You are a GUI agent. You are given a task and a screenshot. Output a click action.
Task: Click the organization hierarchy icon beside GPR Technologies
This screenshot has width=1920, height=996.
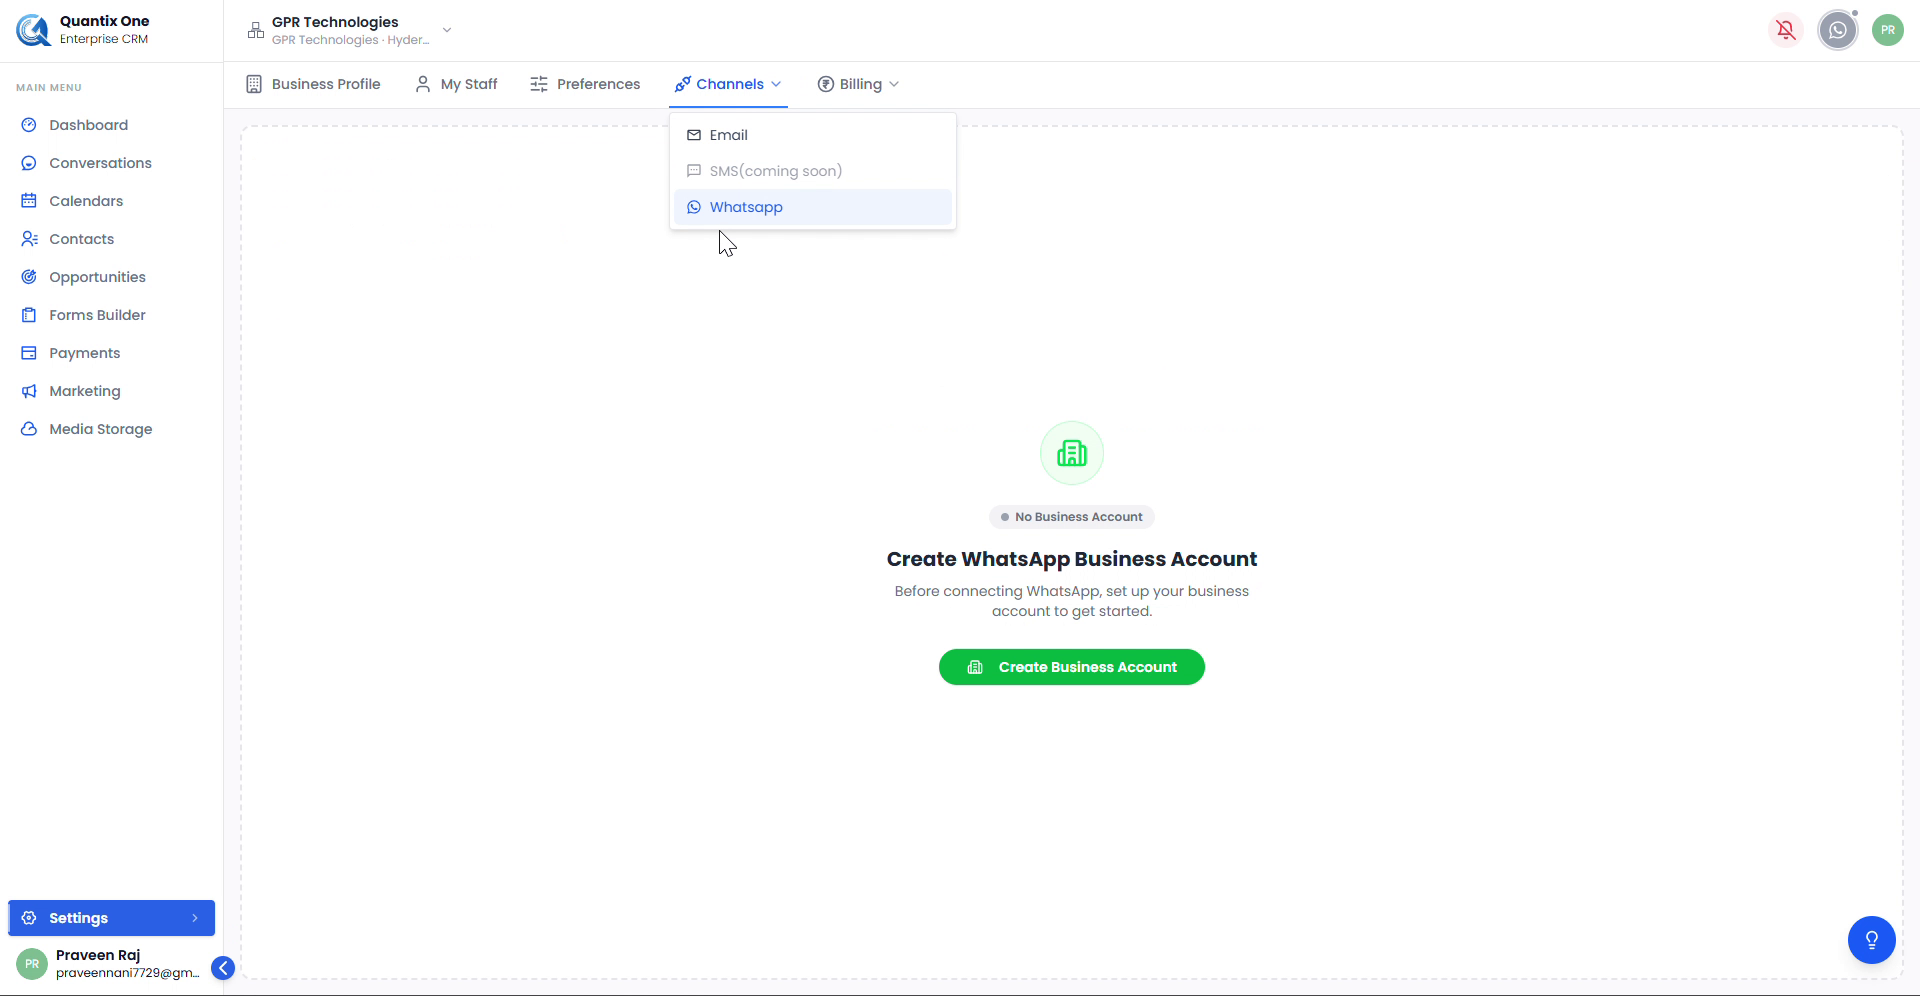pyautogui.click(x=256, y=30)
